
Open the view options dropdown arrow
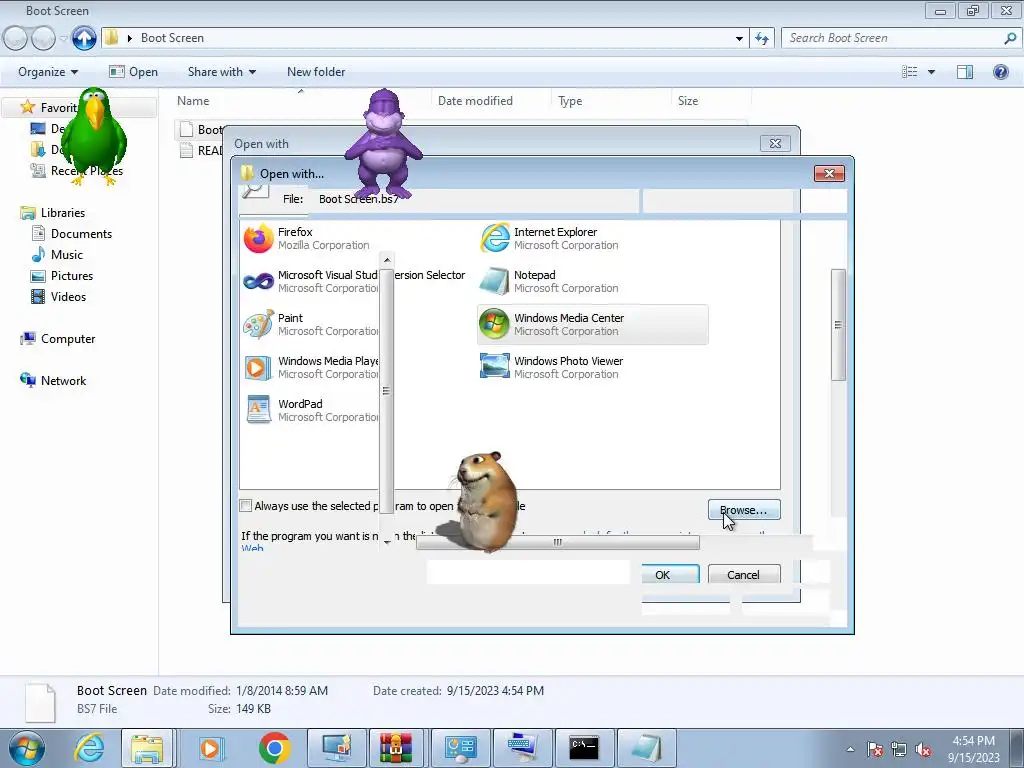coord(931,72)
